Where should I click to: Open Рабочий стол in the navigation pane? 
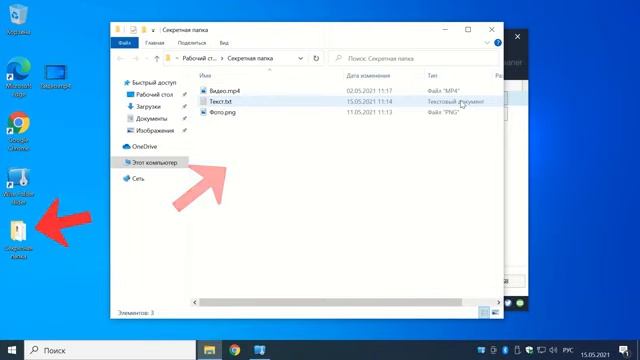tap(154, 94)
